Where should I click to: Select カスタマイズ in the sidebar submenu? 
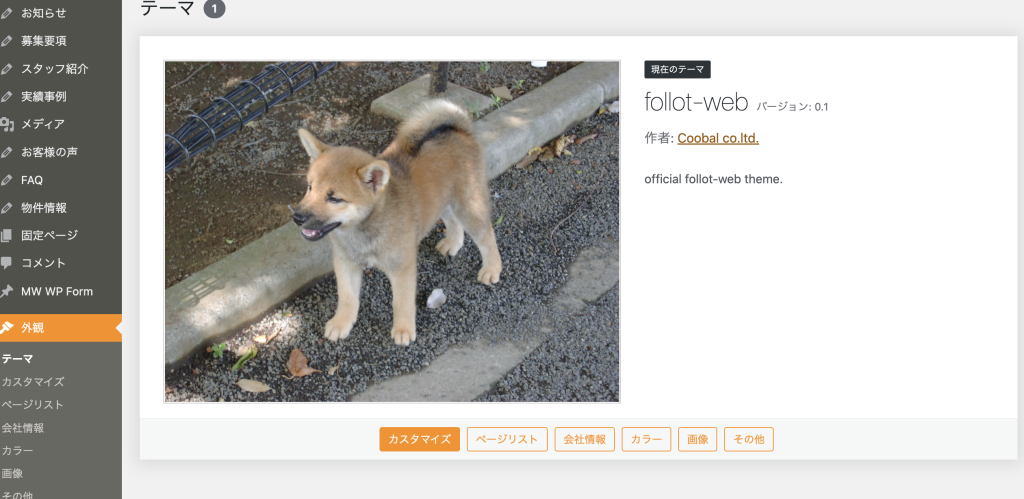pos(33,381)
